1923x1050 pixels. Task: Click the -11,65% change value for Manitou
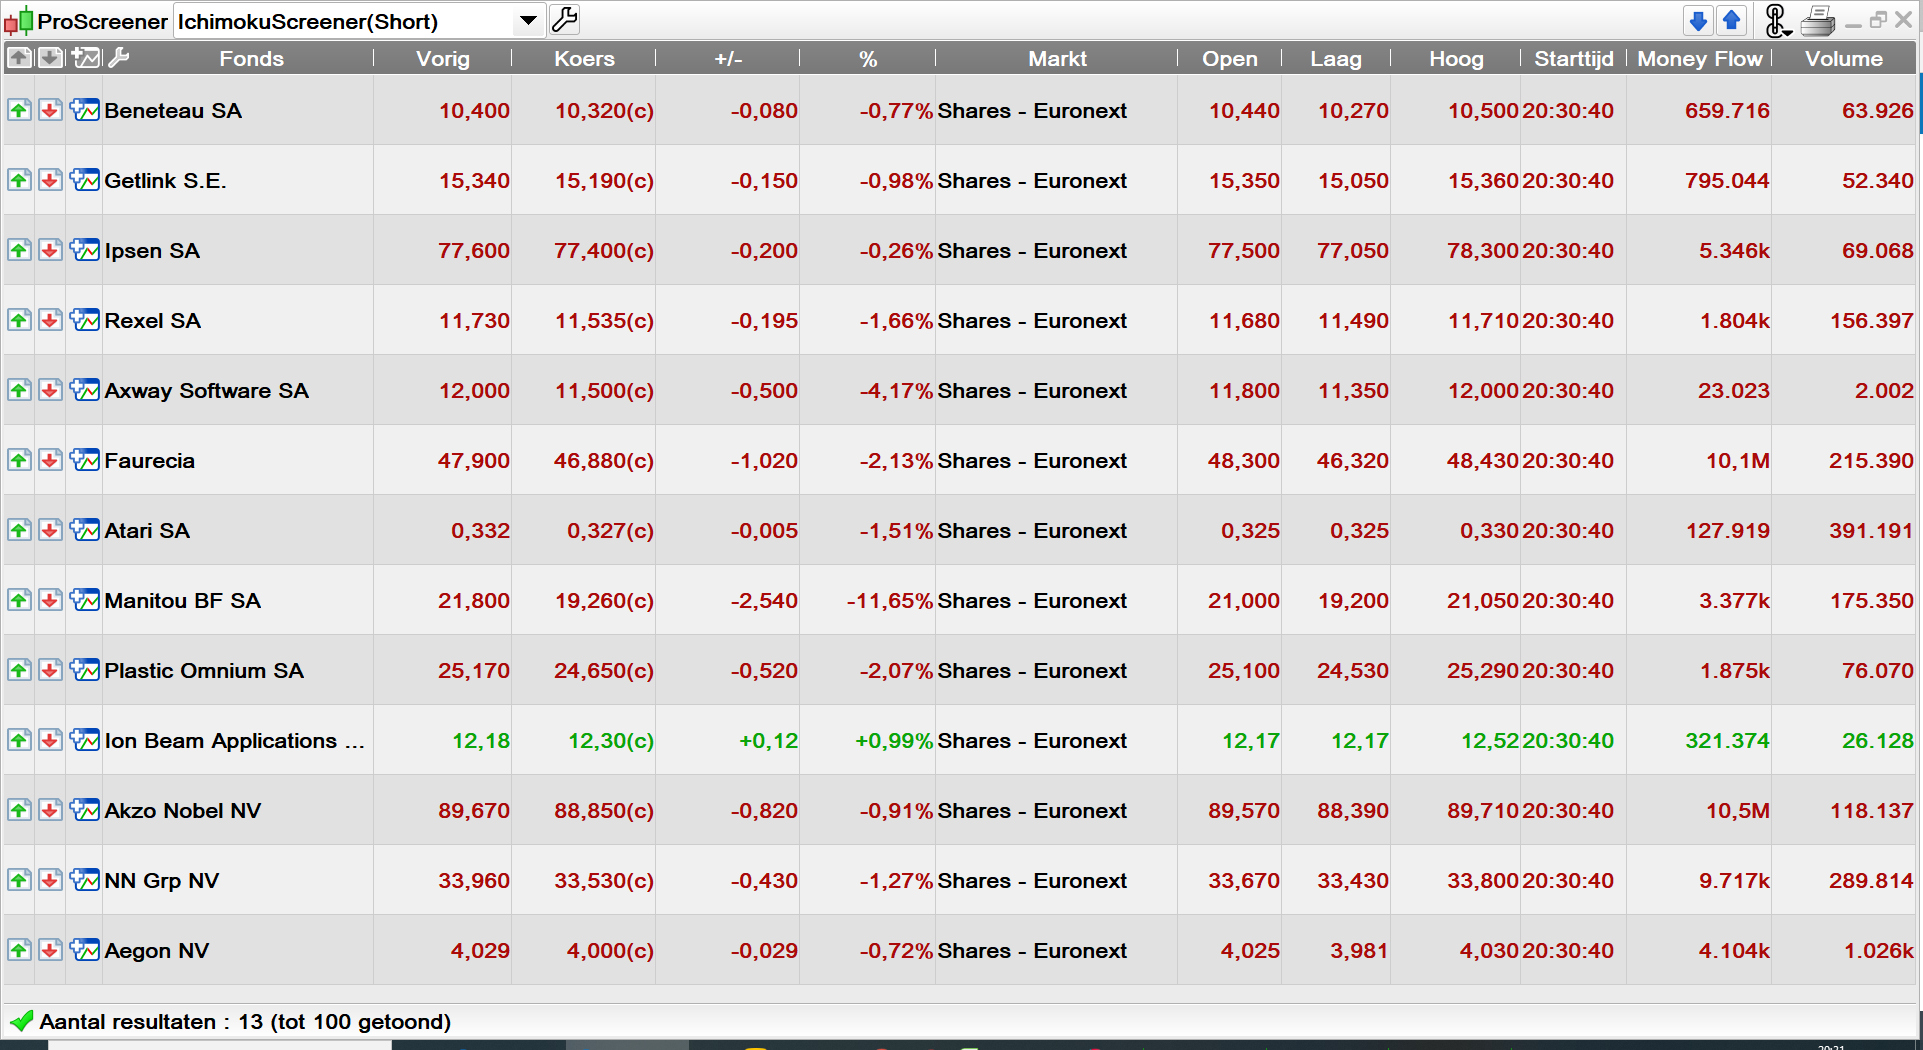[x=890, y=601]
